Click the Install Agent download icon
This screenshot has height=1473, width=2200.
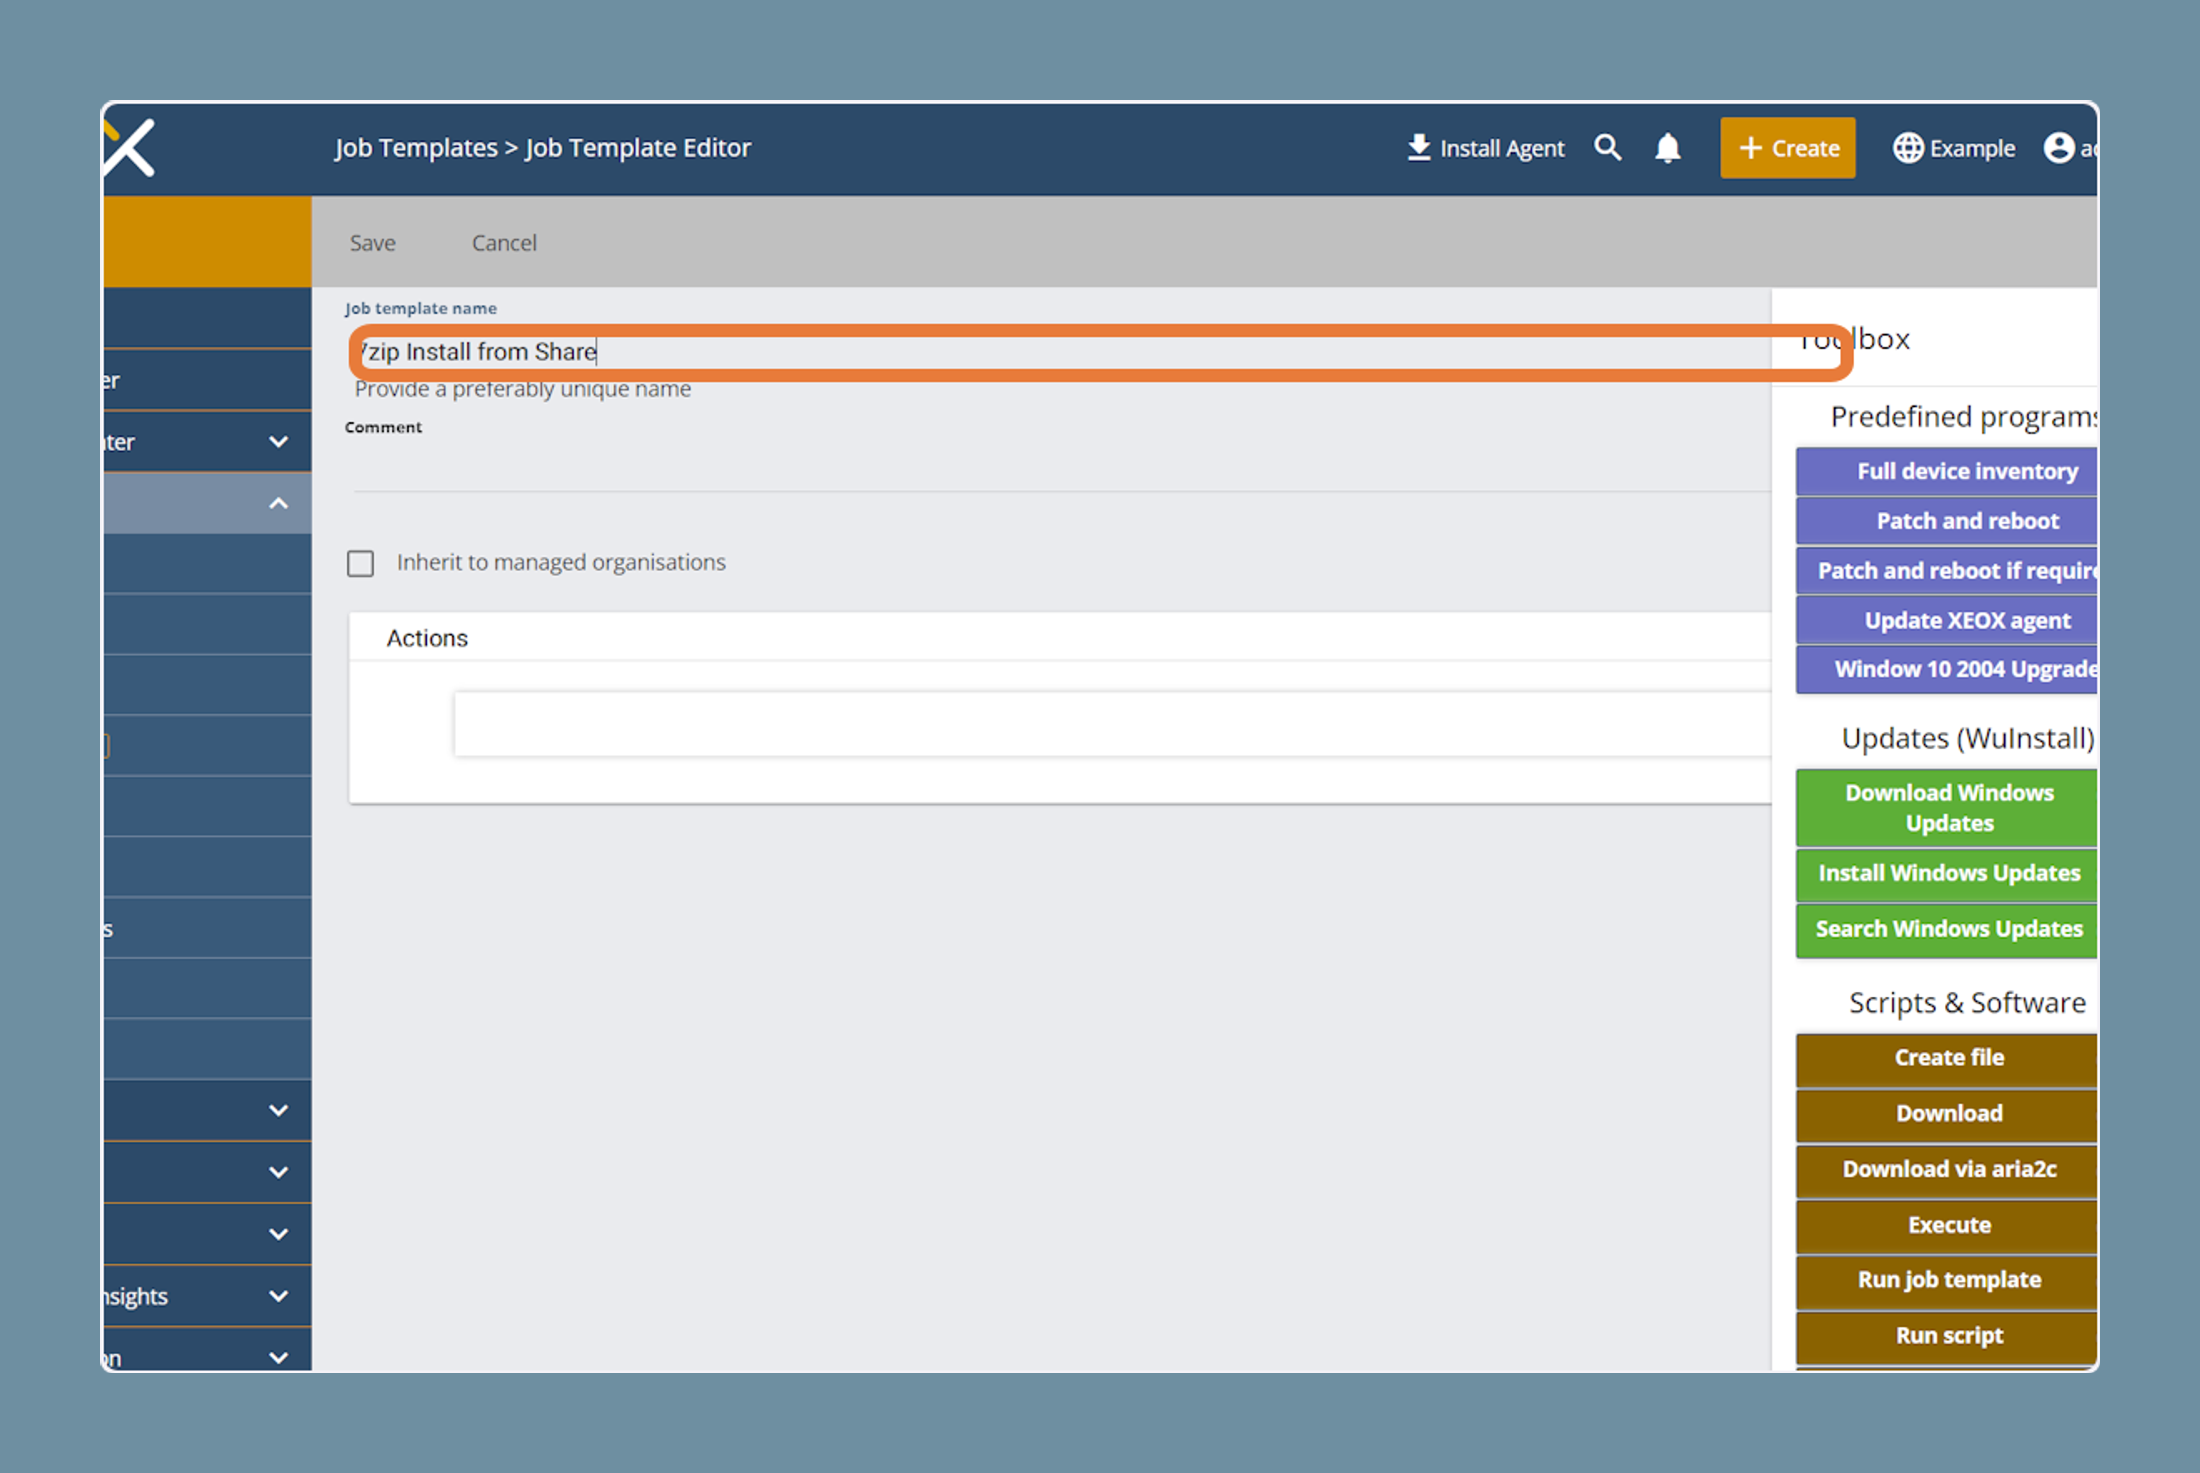coord(1418,147)
